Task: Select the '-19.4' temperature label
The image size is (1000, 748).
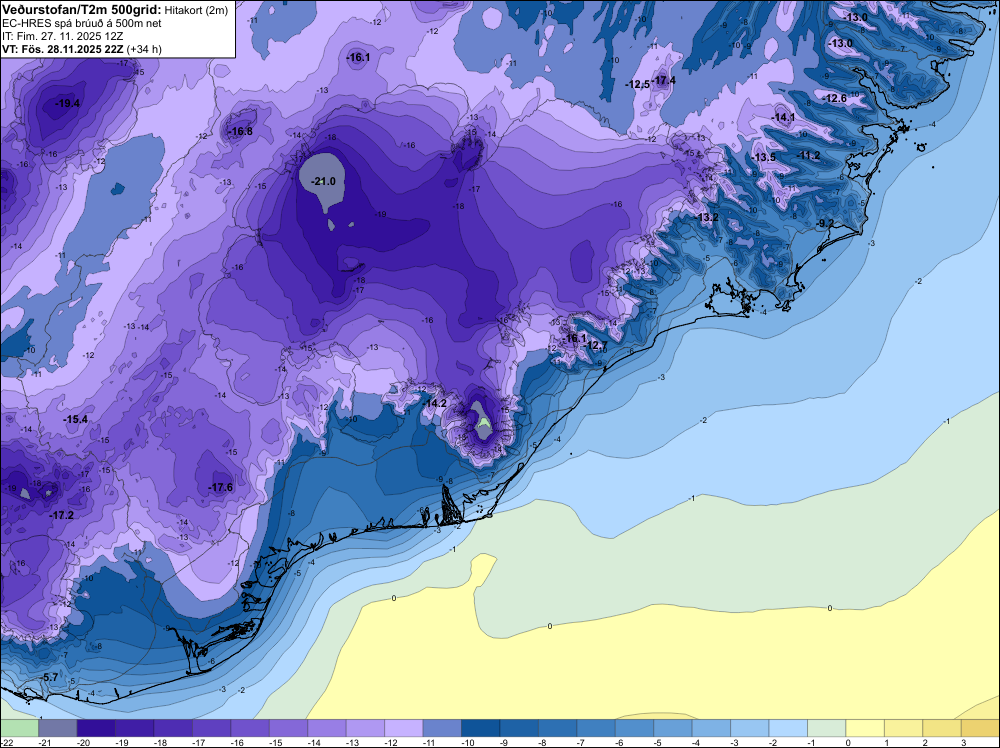Action: [68, 103]
